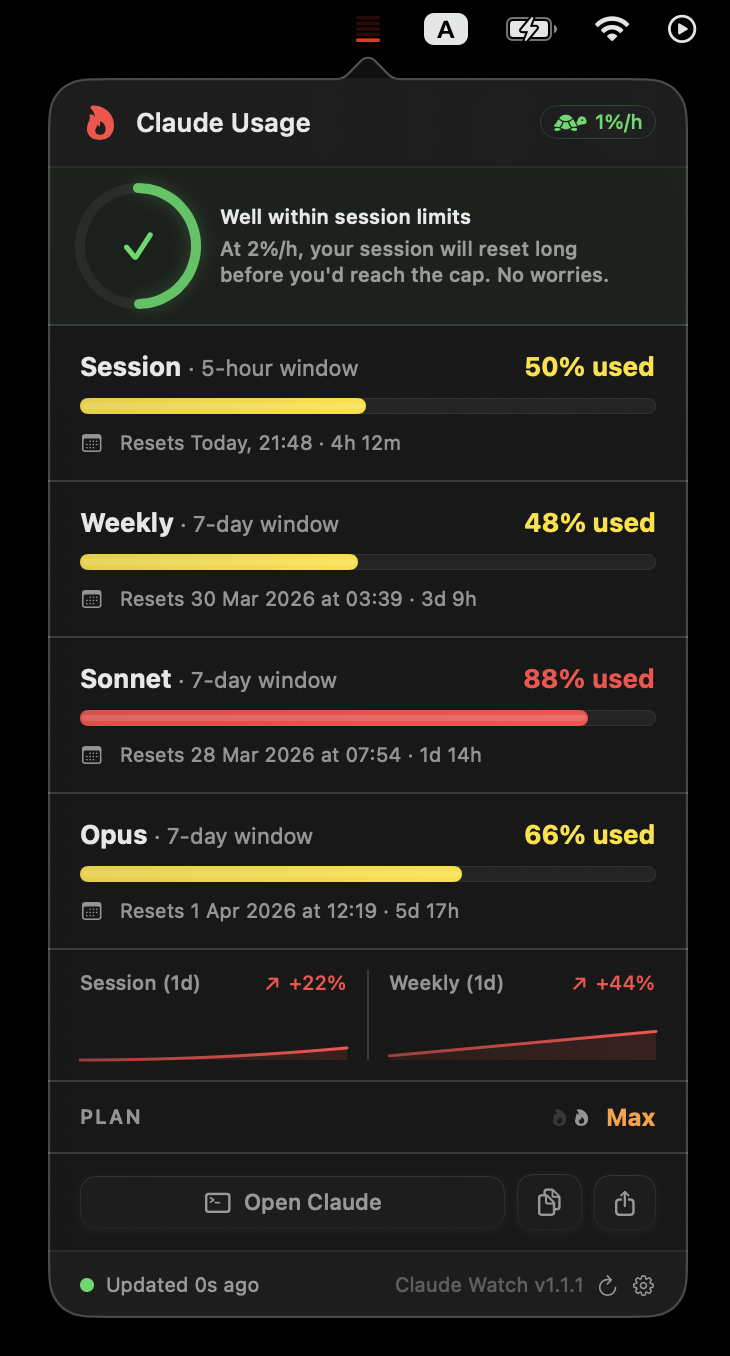Click the refresh icon next to version
Image resolution: width=730 pixels, height=1356 pixels.
607,1286
